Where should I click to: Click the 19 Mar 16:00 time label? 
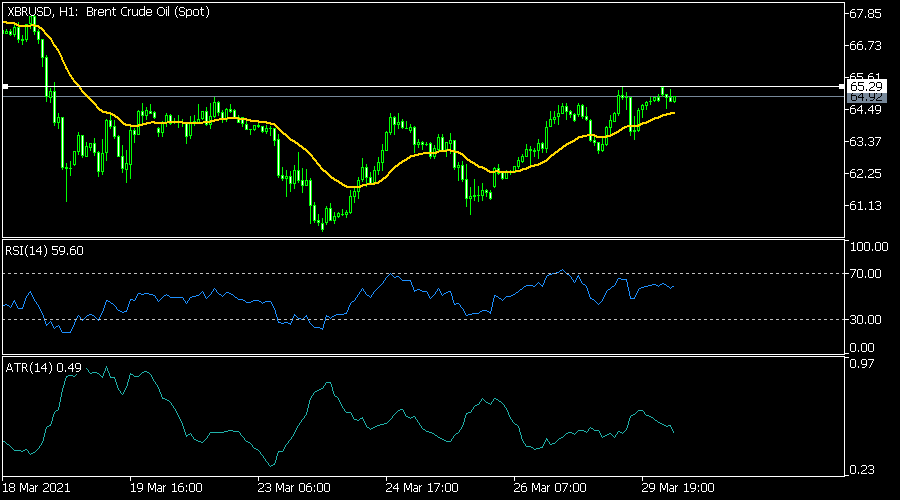pos(165,489)
